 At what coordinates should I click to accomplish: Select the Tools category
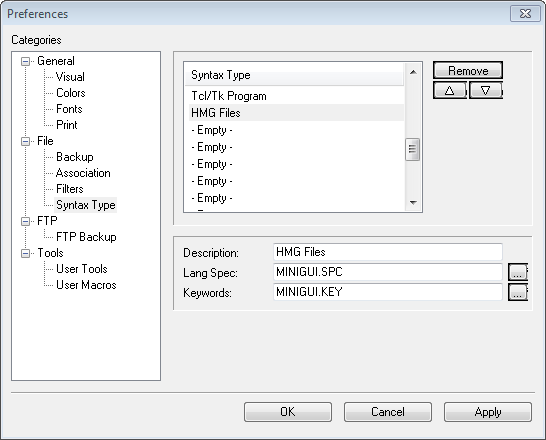pyautogui.click(x=50, y=253)
